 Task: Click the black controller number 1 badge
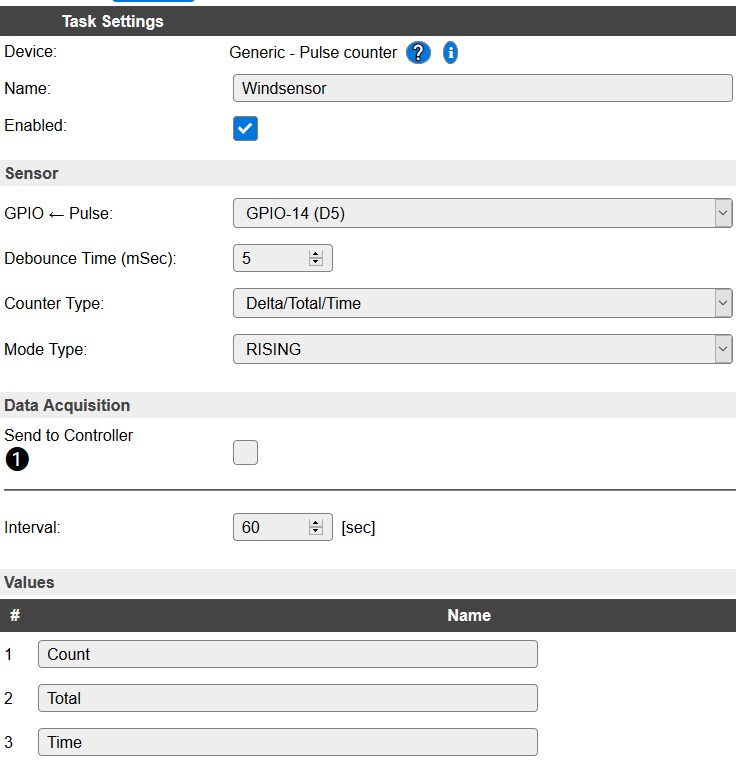coord(17,460)
